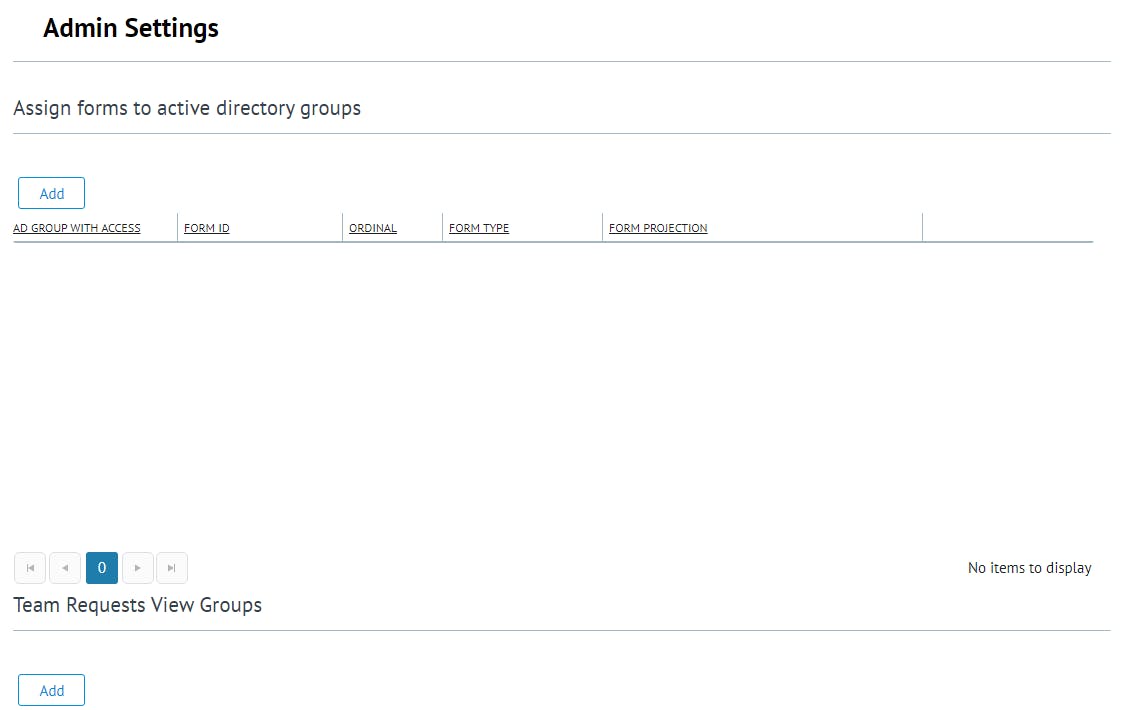The image size is (1133, 710).
Task: Click the divider under Team Requests View Groups
Action: (562, 630)
